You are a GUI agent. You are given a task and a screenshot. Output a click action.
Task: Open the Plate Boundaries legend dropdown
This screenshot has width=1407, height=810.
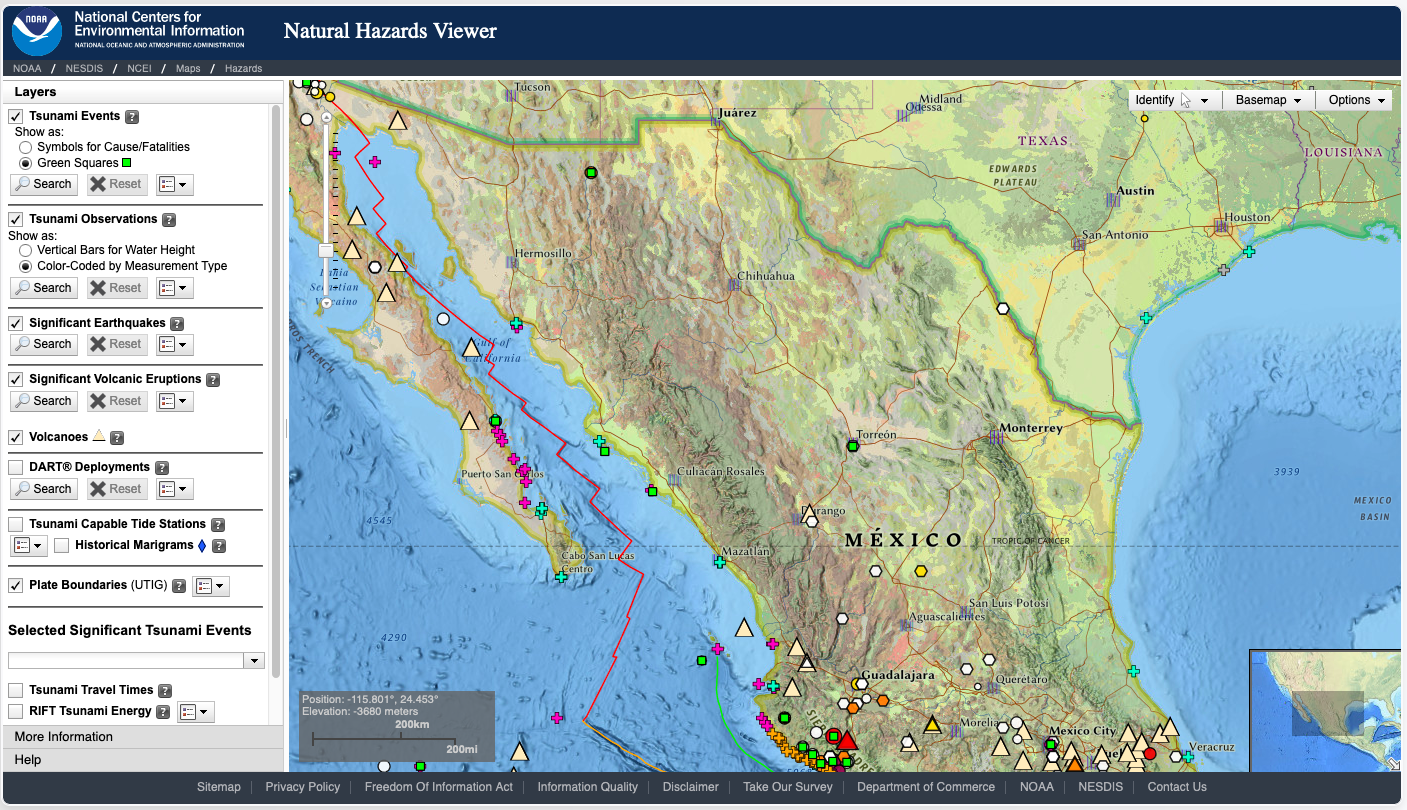point(211,587)
